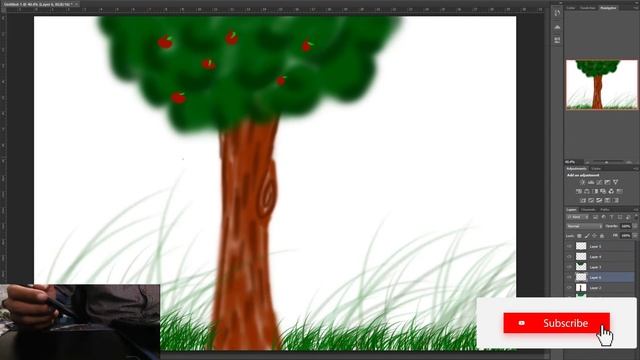Viewport: 640px width, 360px height.
Task: Hide Layer 4 using its eye icon
Action: [569, 256]
